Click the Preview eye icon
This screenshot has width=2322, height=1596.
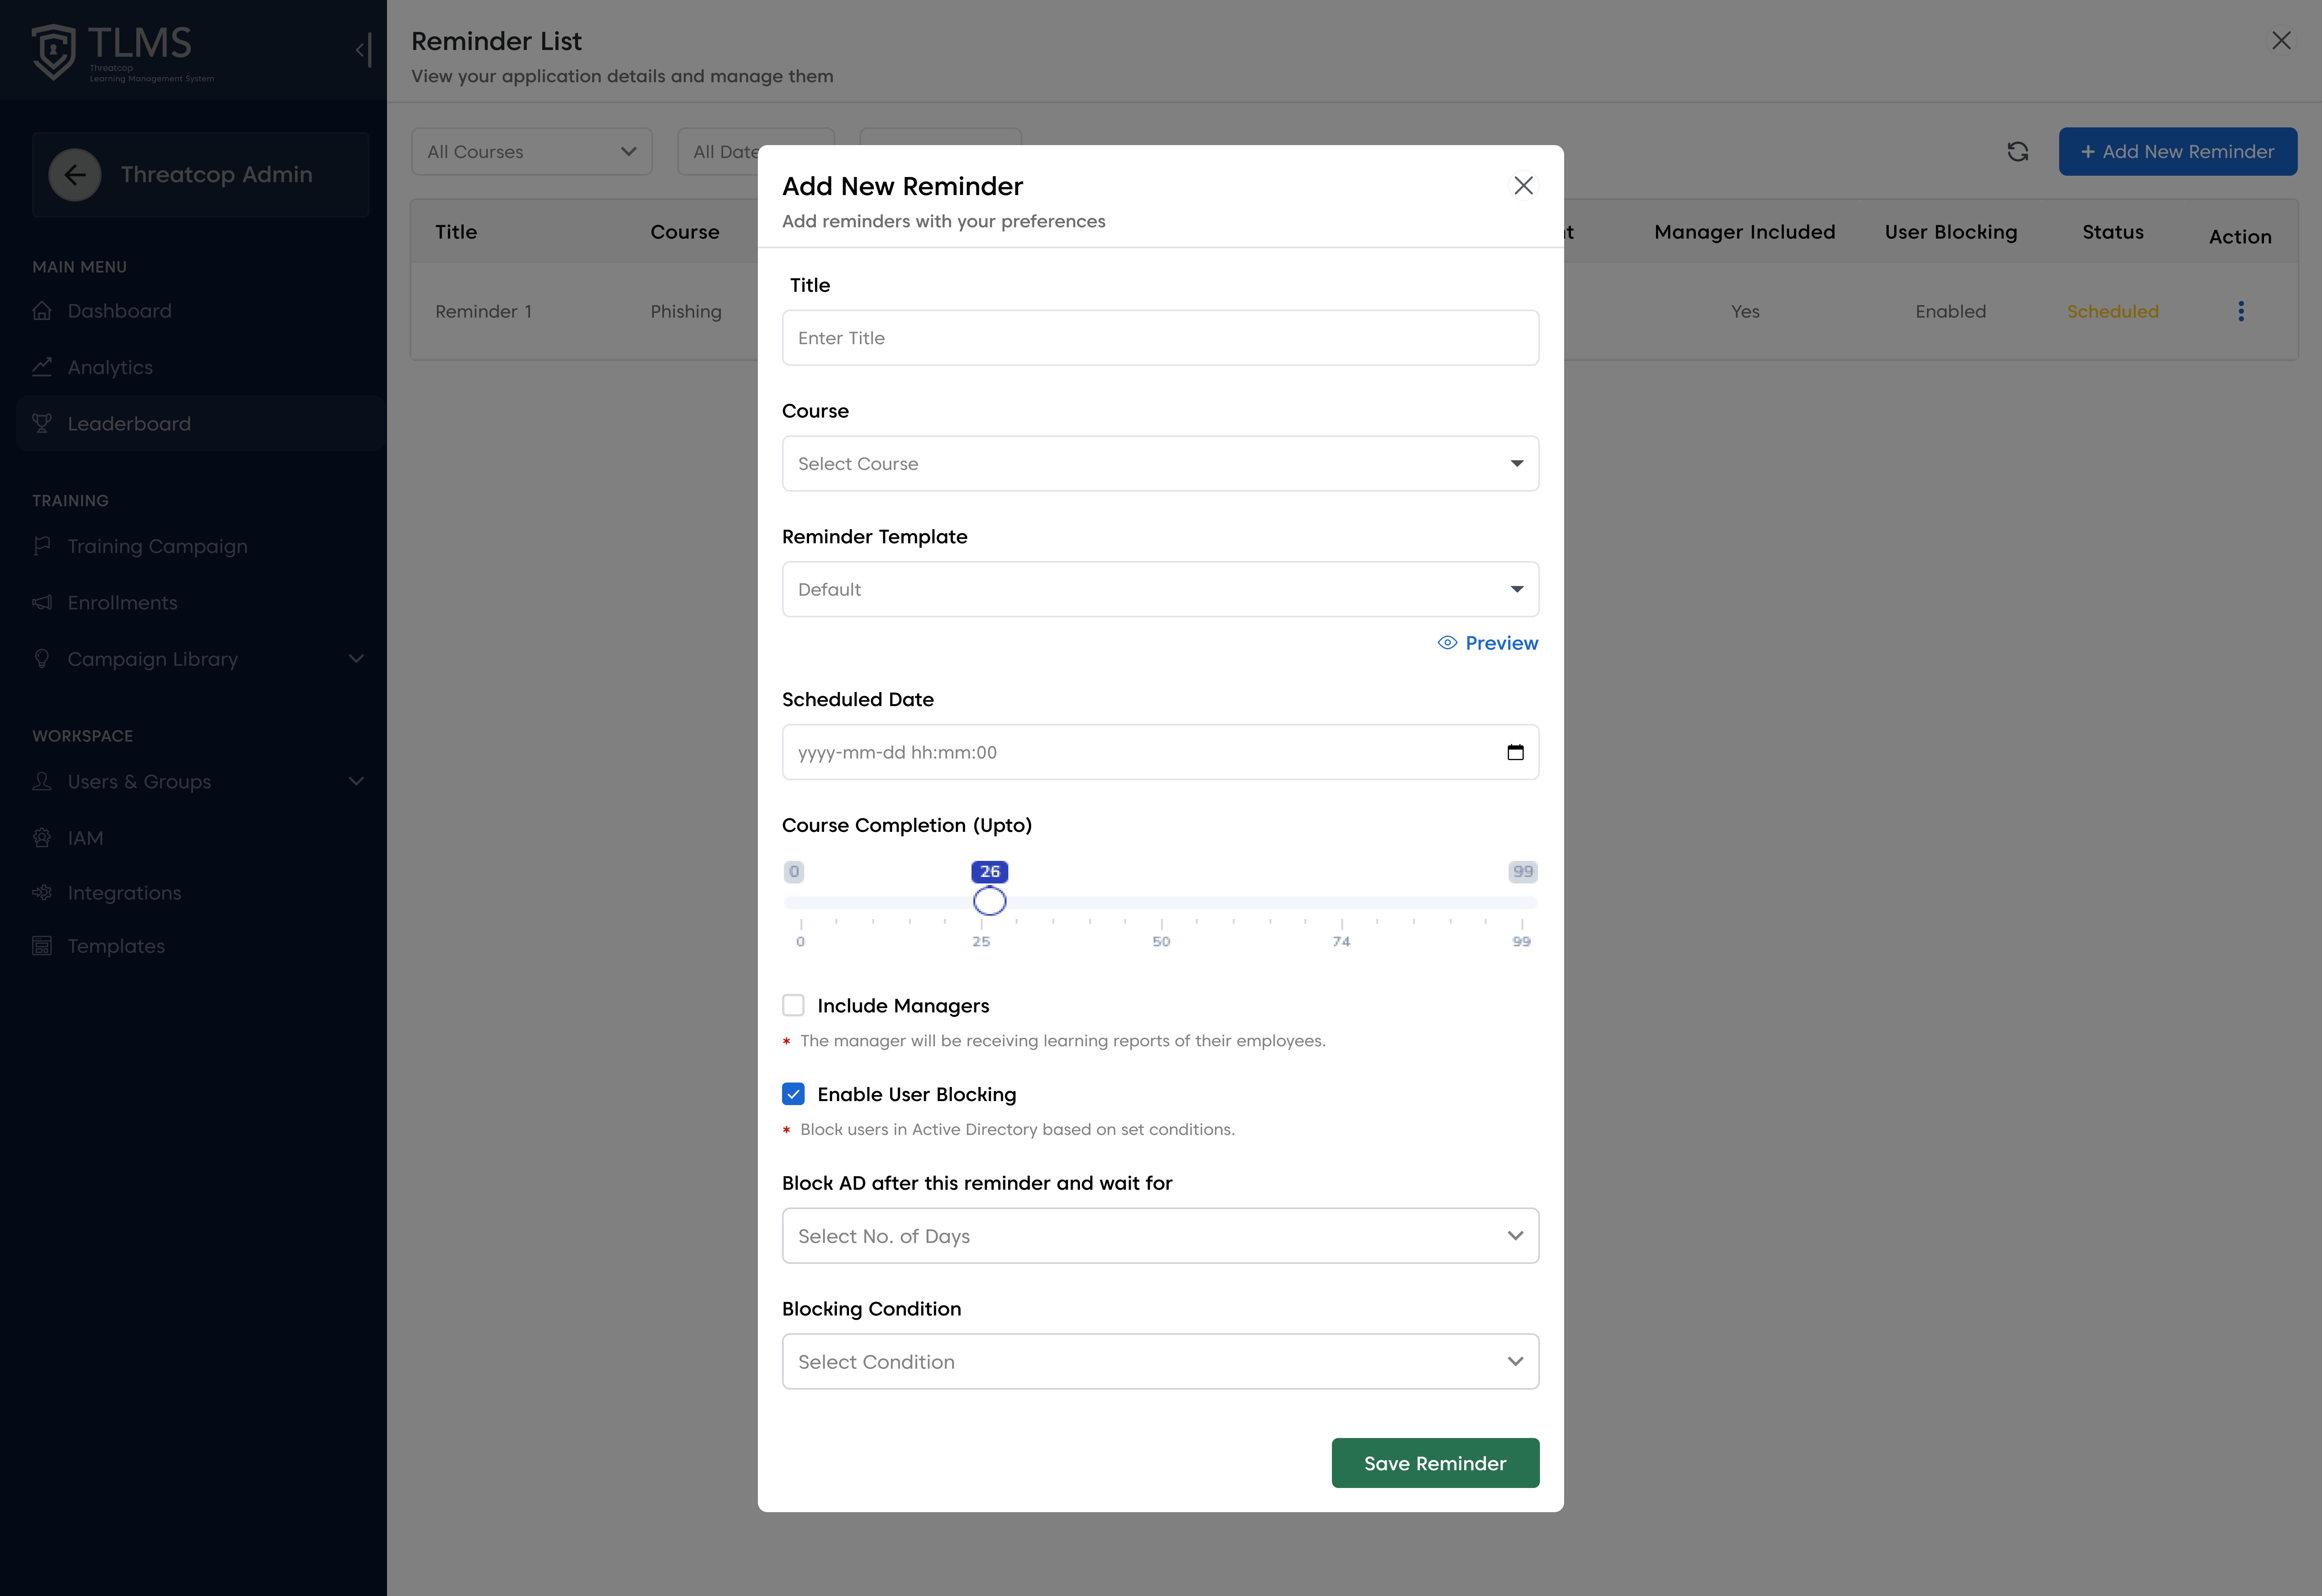(1447, 643)
